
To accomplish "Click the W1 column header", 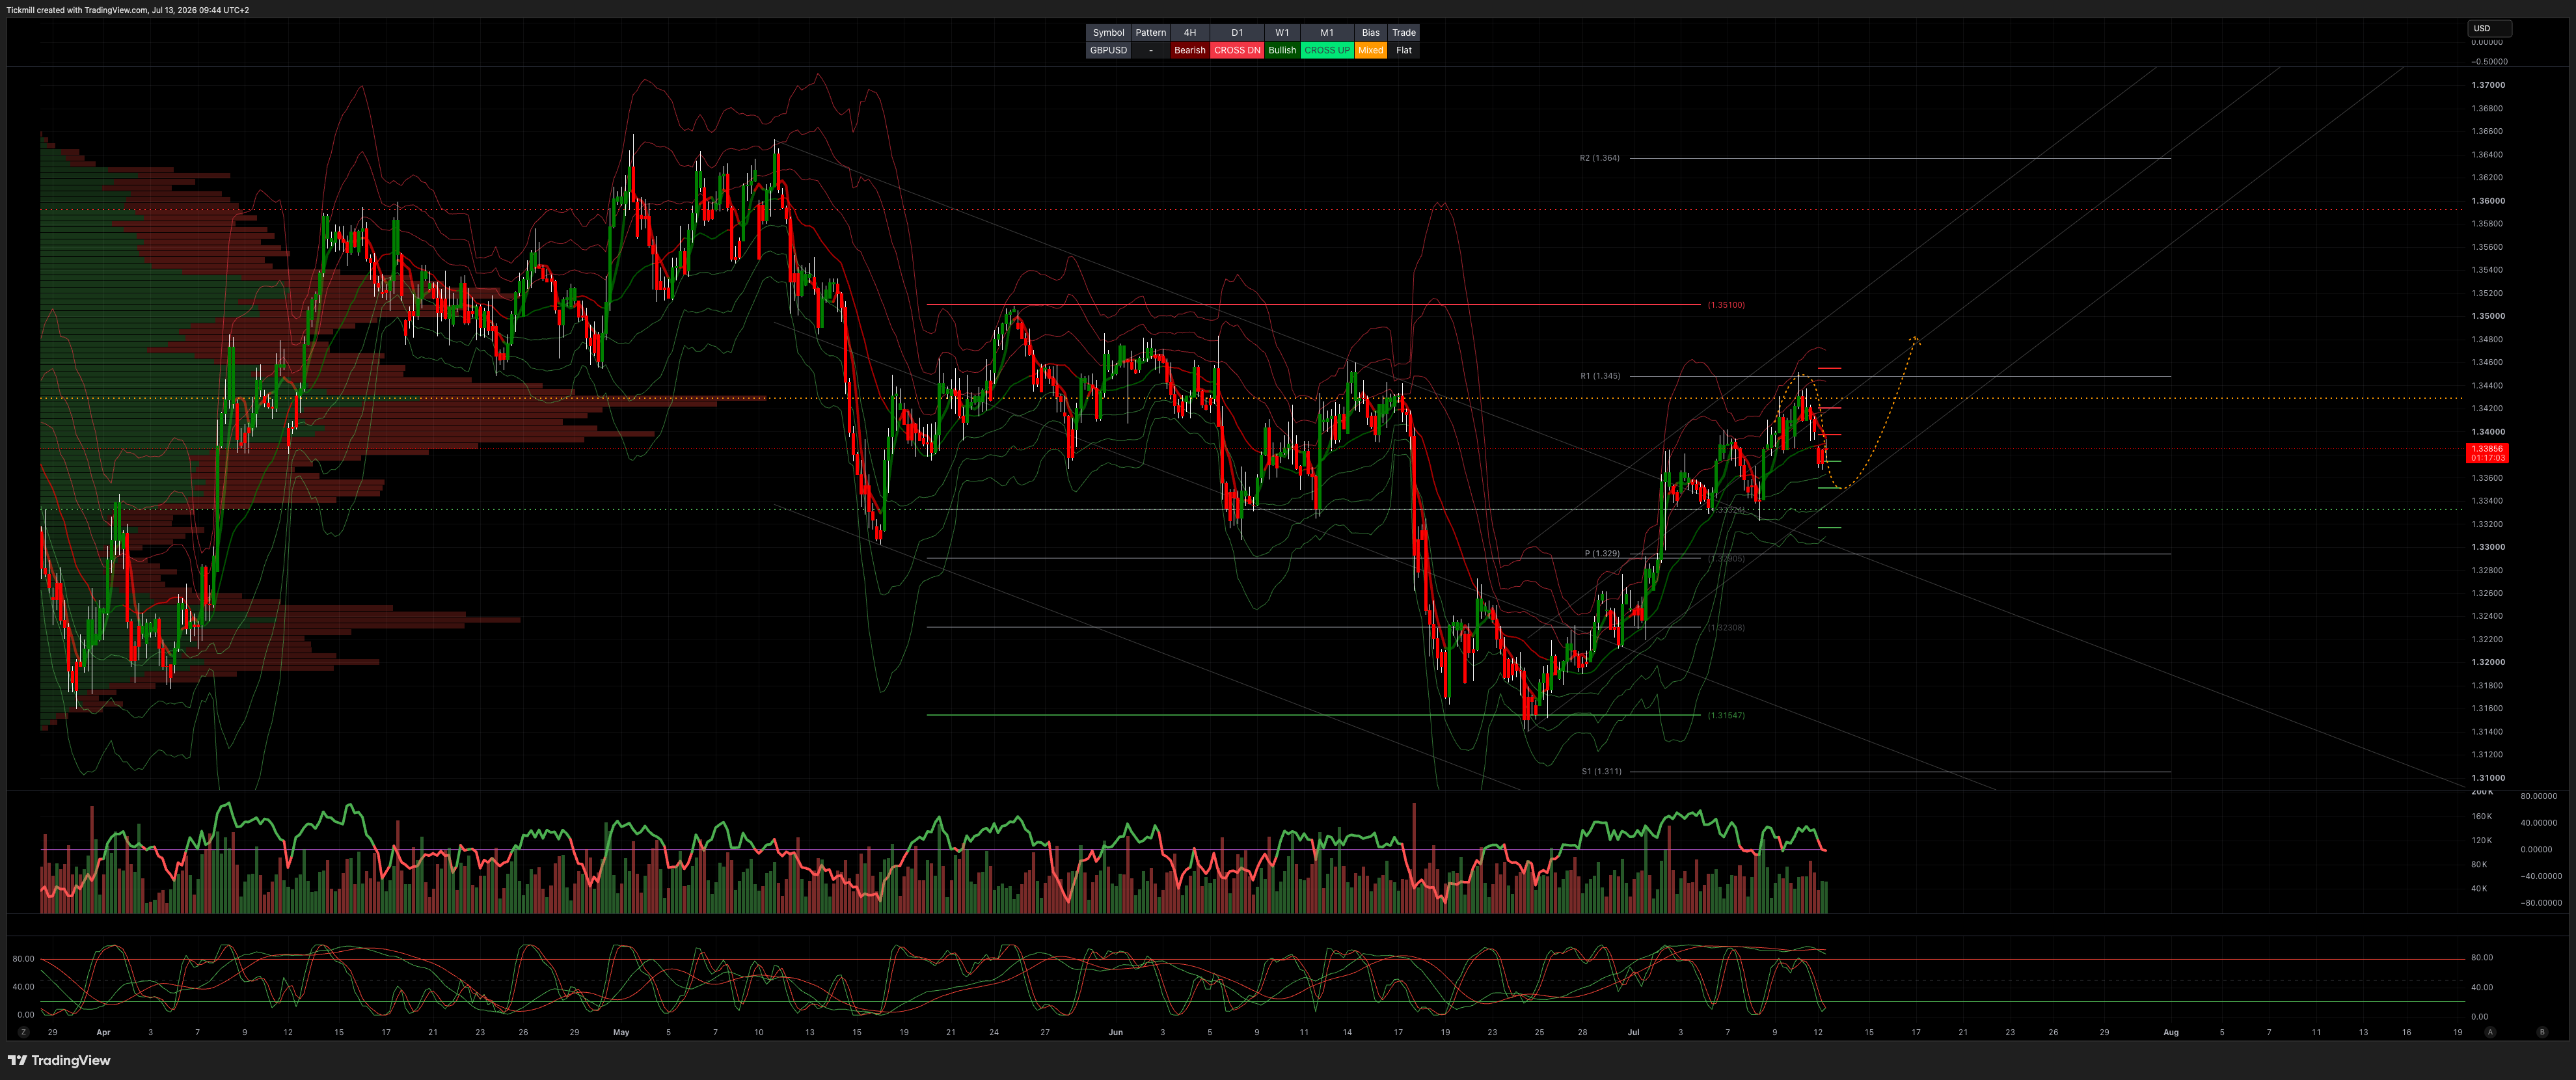I will click(x=1282, y=33).
